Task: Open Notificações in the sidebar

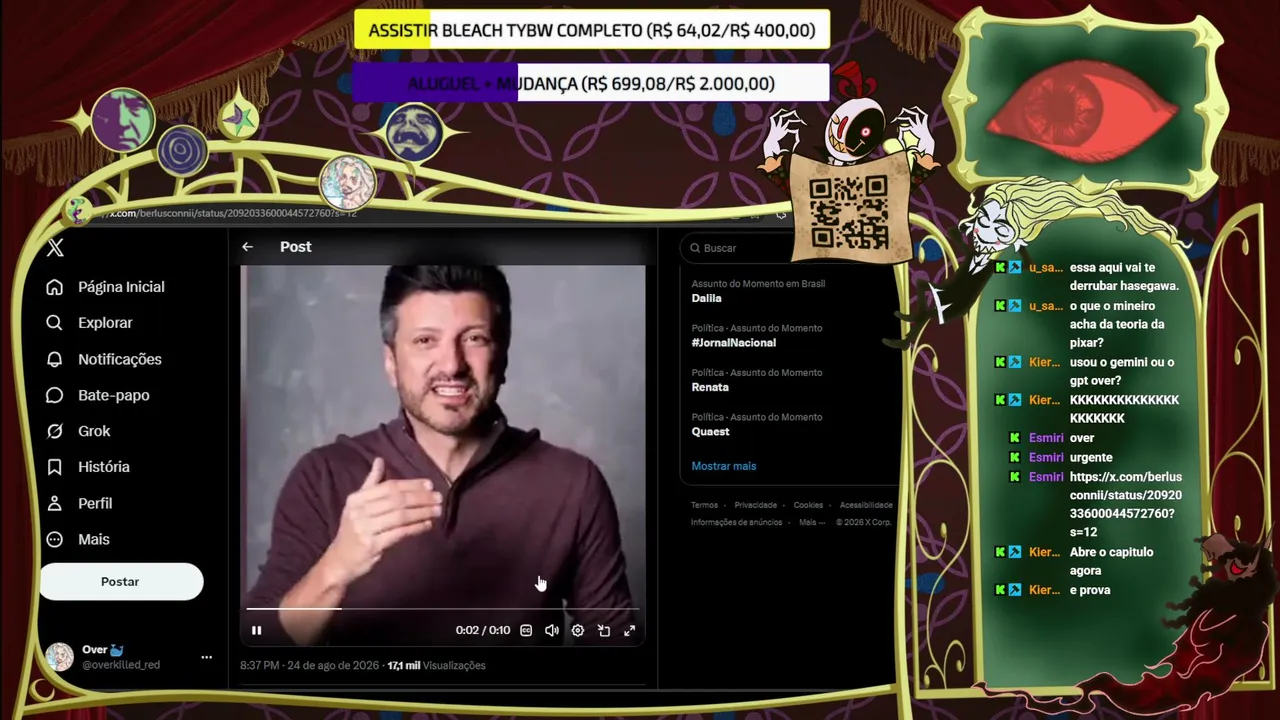Action: [x=103, y=359]
